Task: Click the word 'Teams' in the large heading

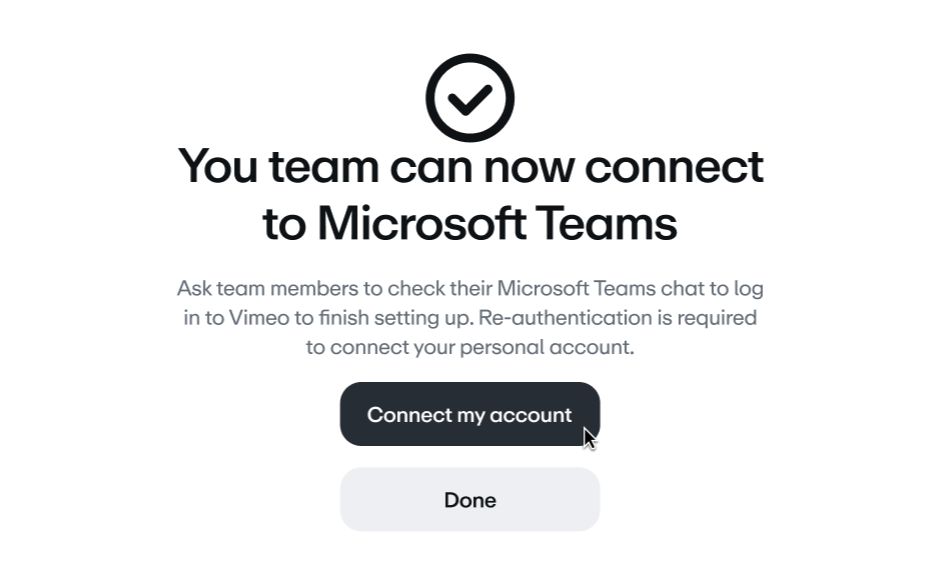Action: (606, 224)
